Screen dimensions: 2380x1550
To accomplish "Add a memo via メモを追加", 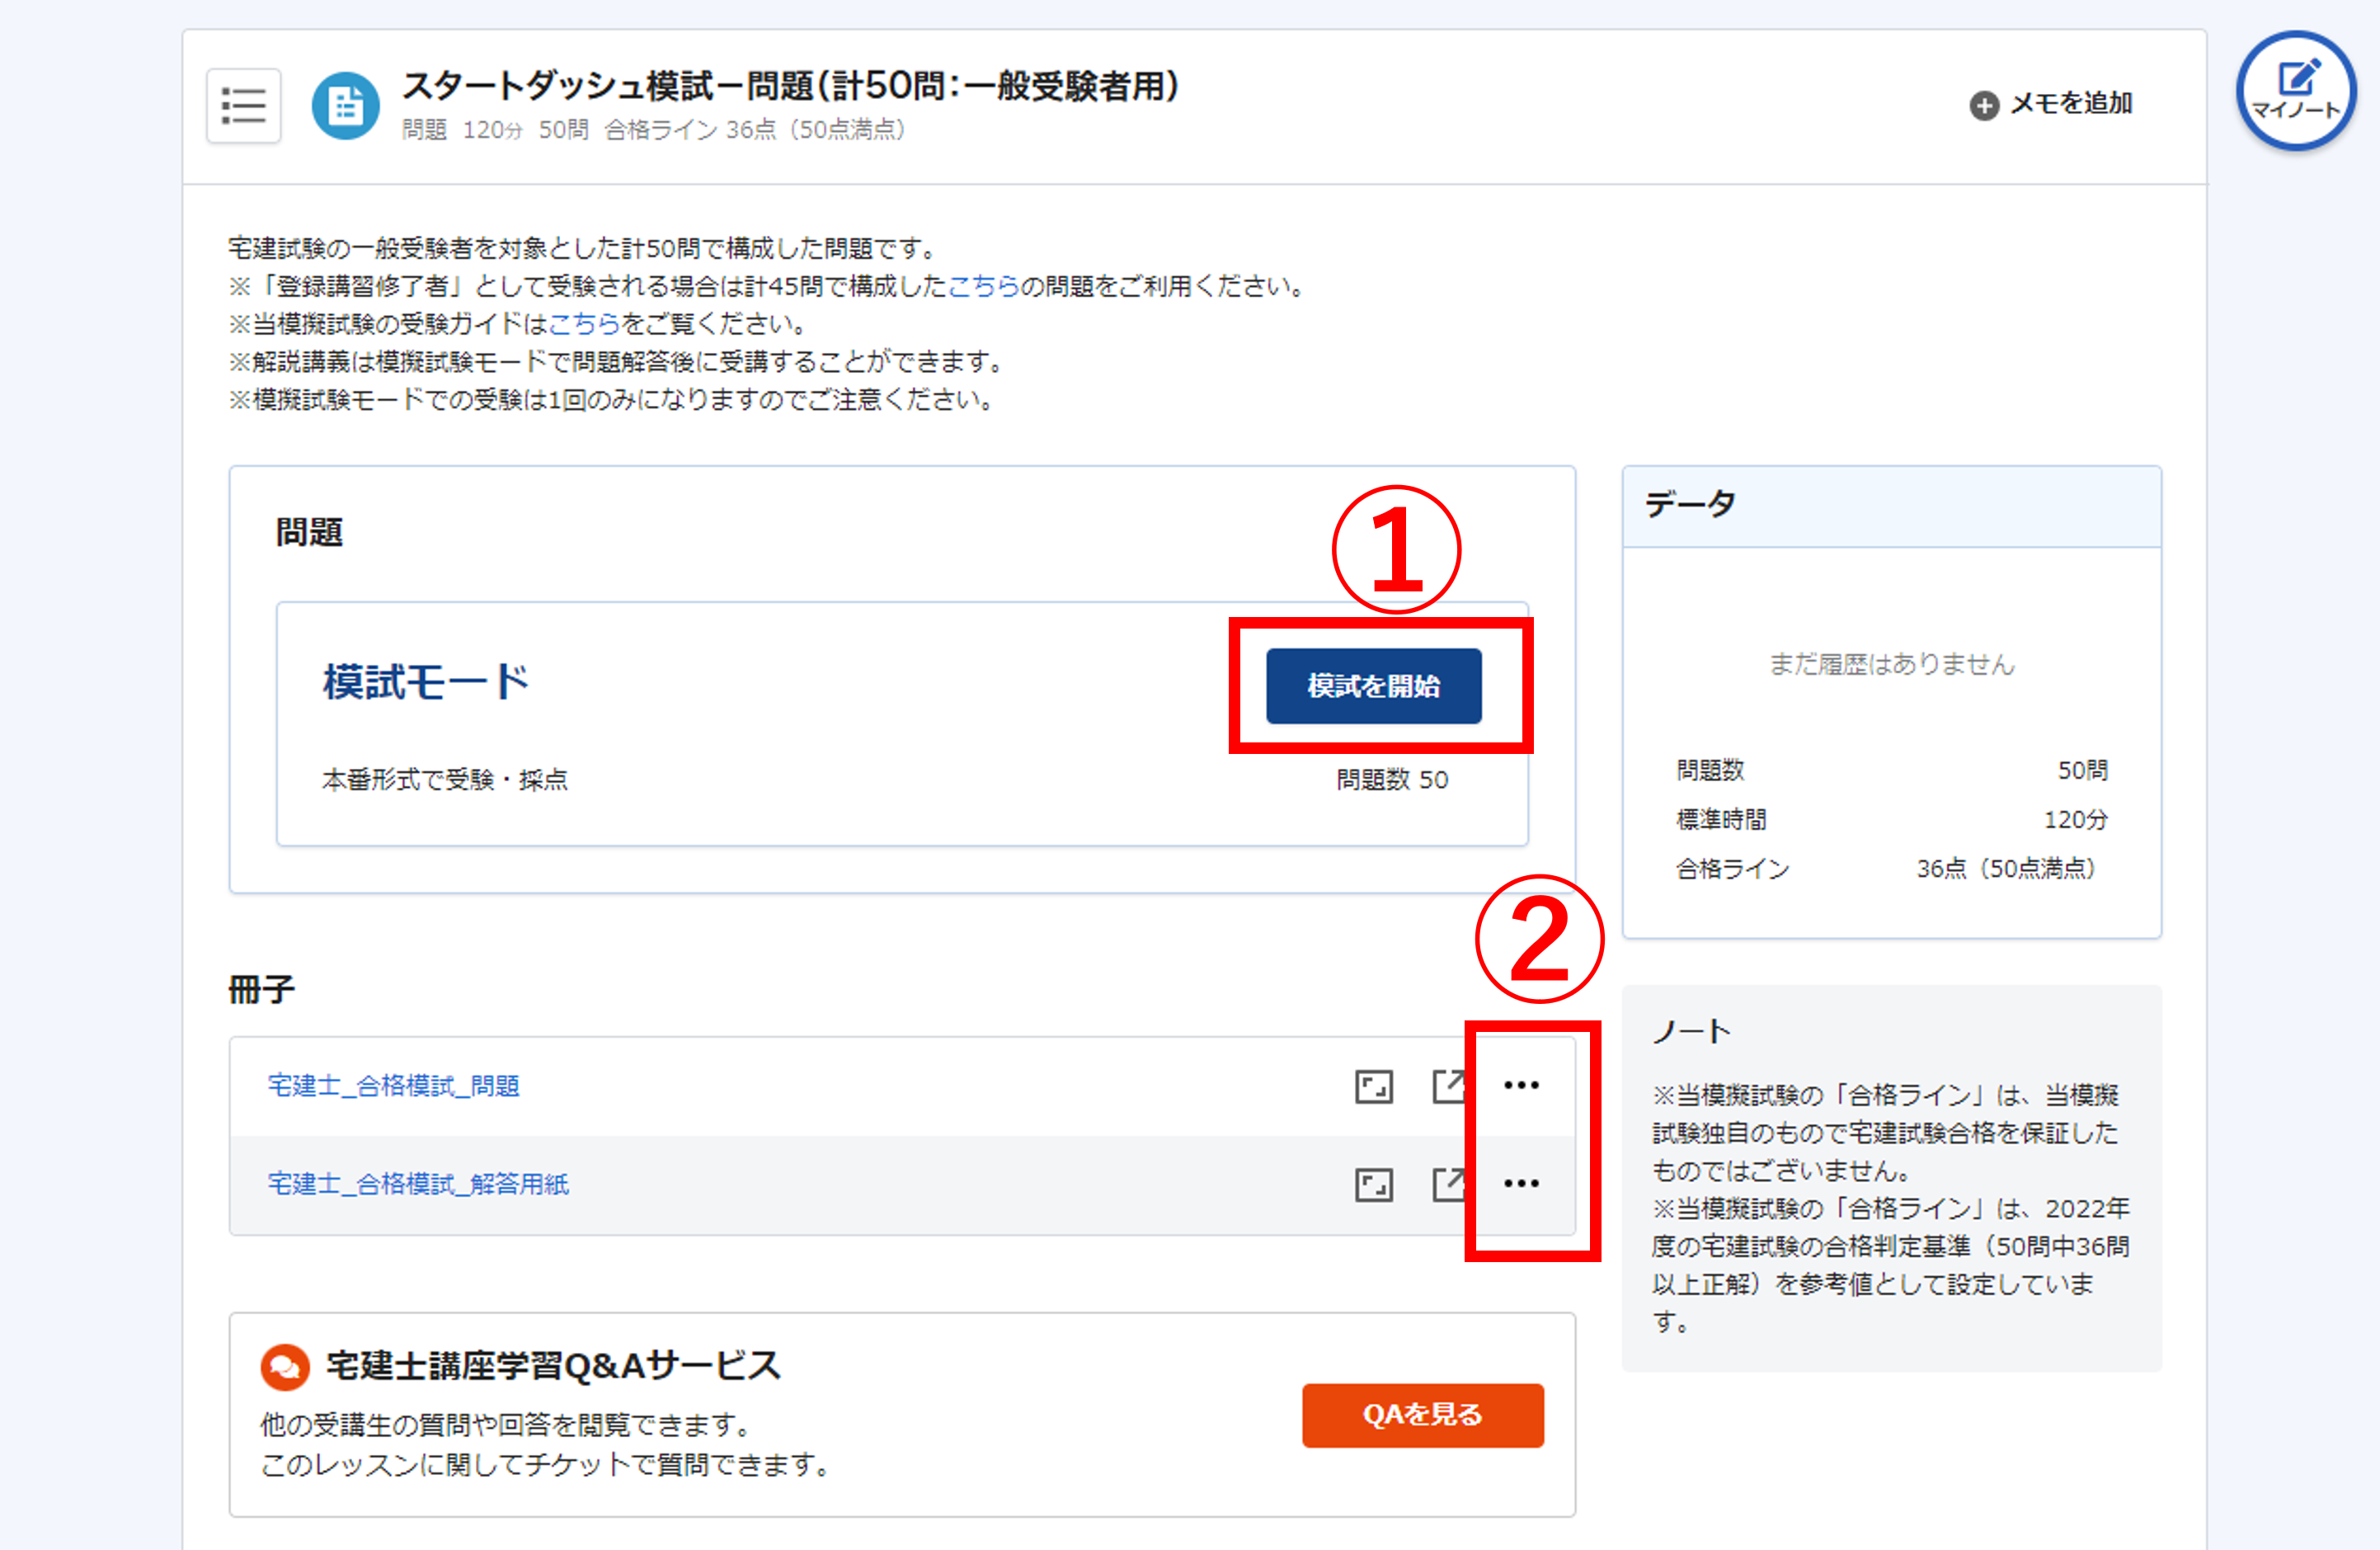I will (x=2051, y=104).
